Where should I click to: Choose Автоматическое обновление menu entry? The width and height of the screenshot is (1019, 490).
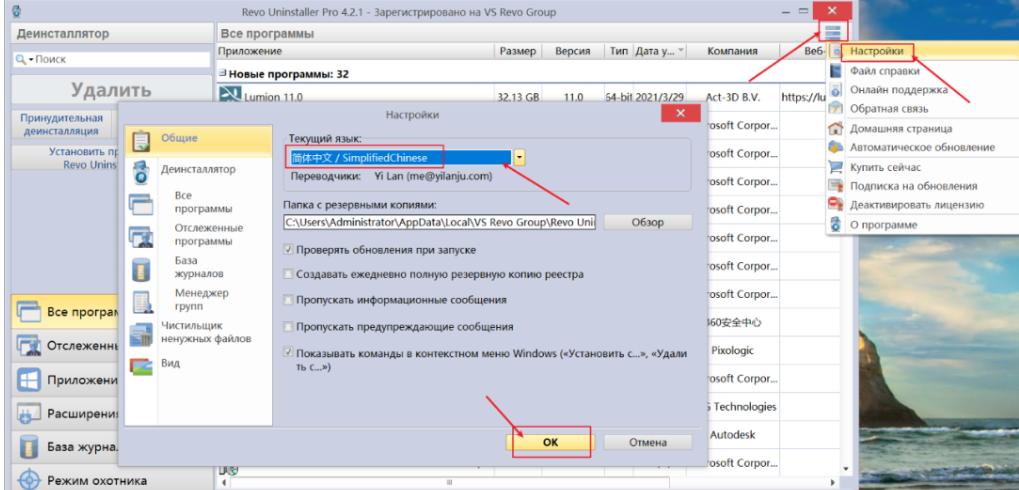922,148
